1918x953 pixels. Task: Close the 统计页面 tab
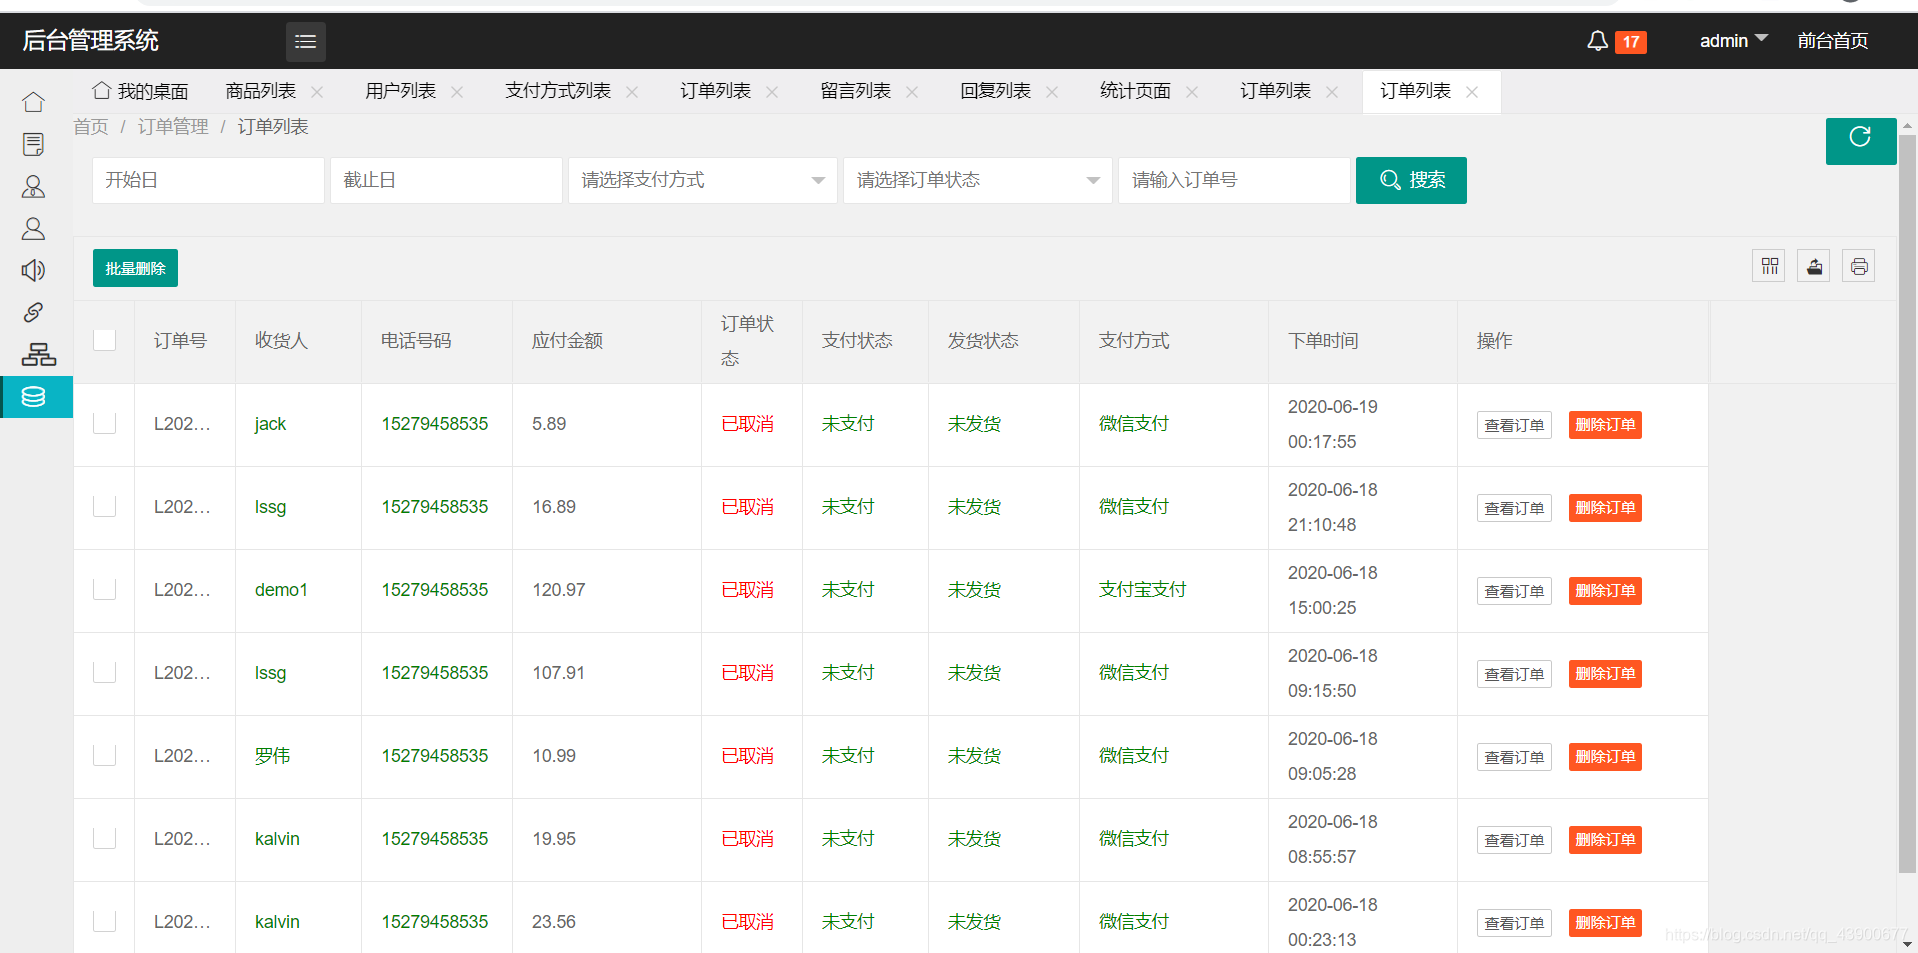click(1192, 92)
